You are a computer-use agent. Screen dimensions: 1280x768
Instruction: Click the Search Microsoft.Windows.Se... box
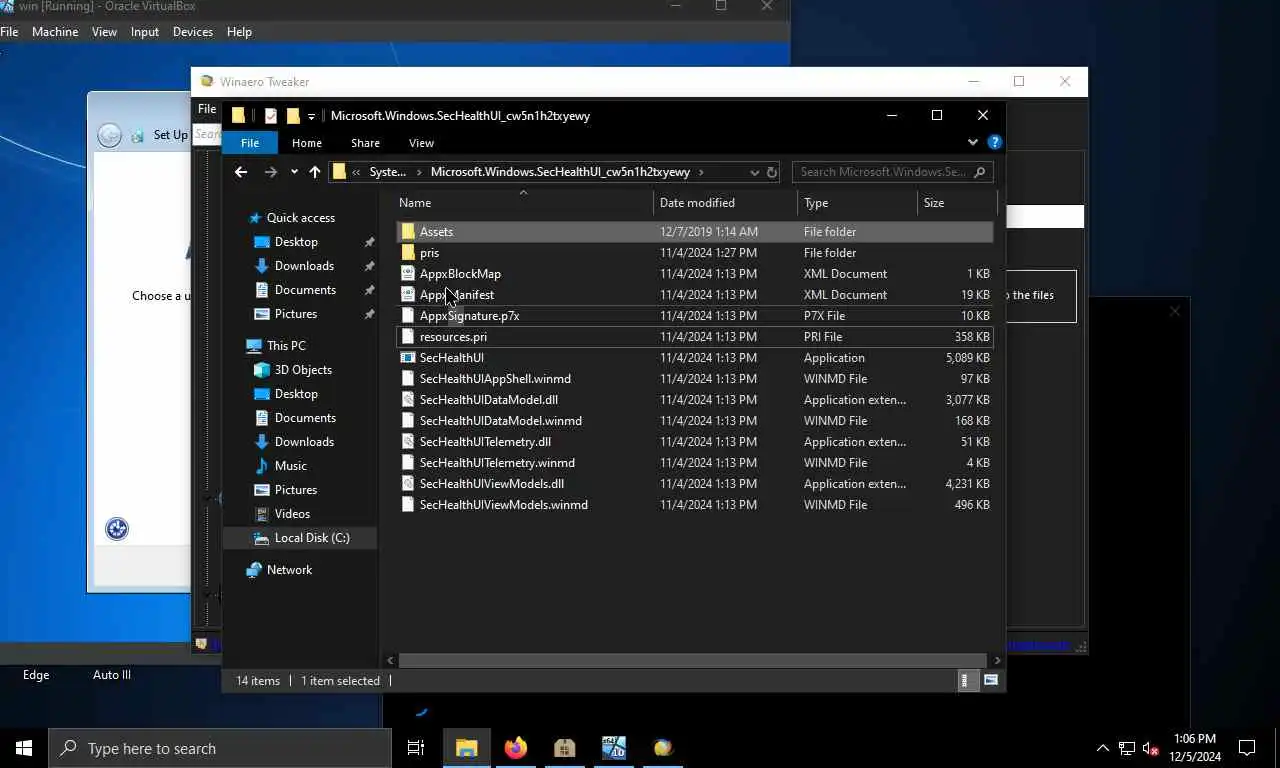coord(892,172)
